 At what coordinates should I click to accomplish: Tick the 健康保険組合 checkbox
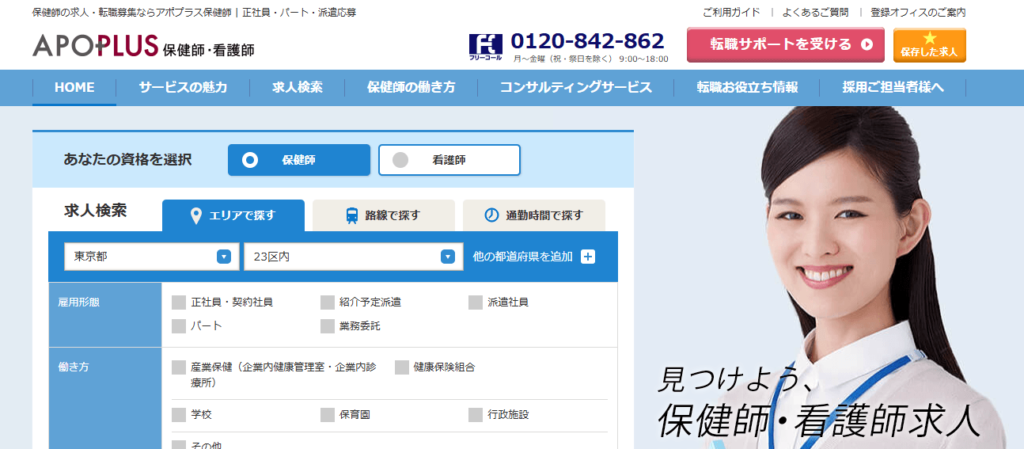pos(402,367)
